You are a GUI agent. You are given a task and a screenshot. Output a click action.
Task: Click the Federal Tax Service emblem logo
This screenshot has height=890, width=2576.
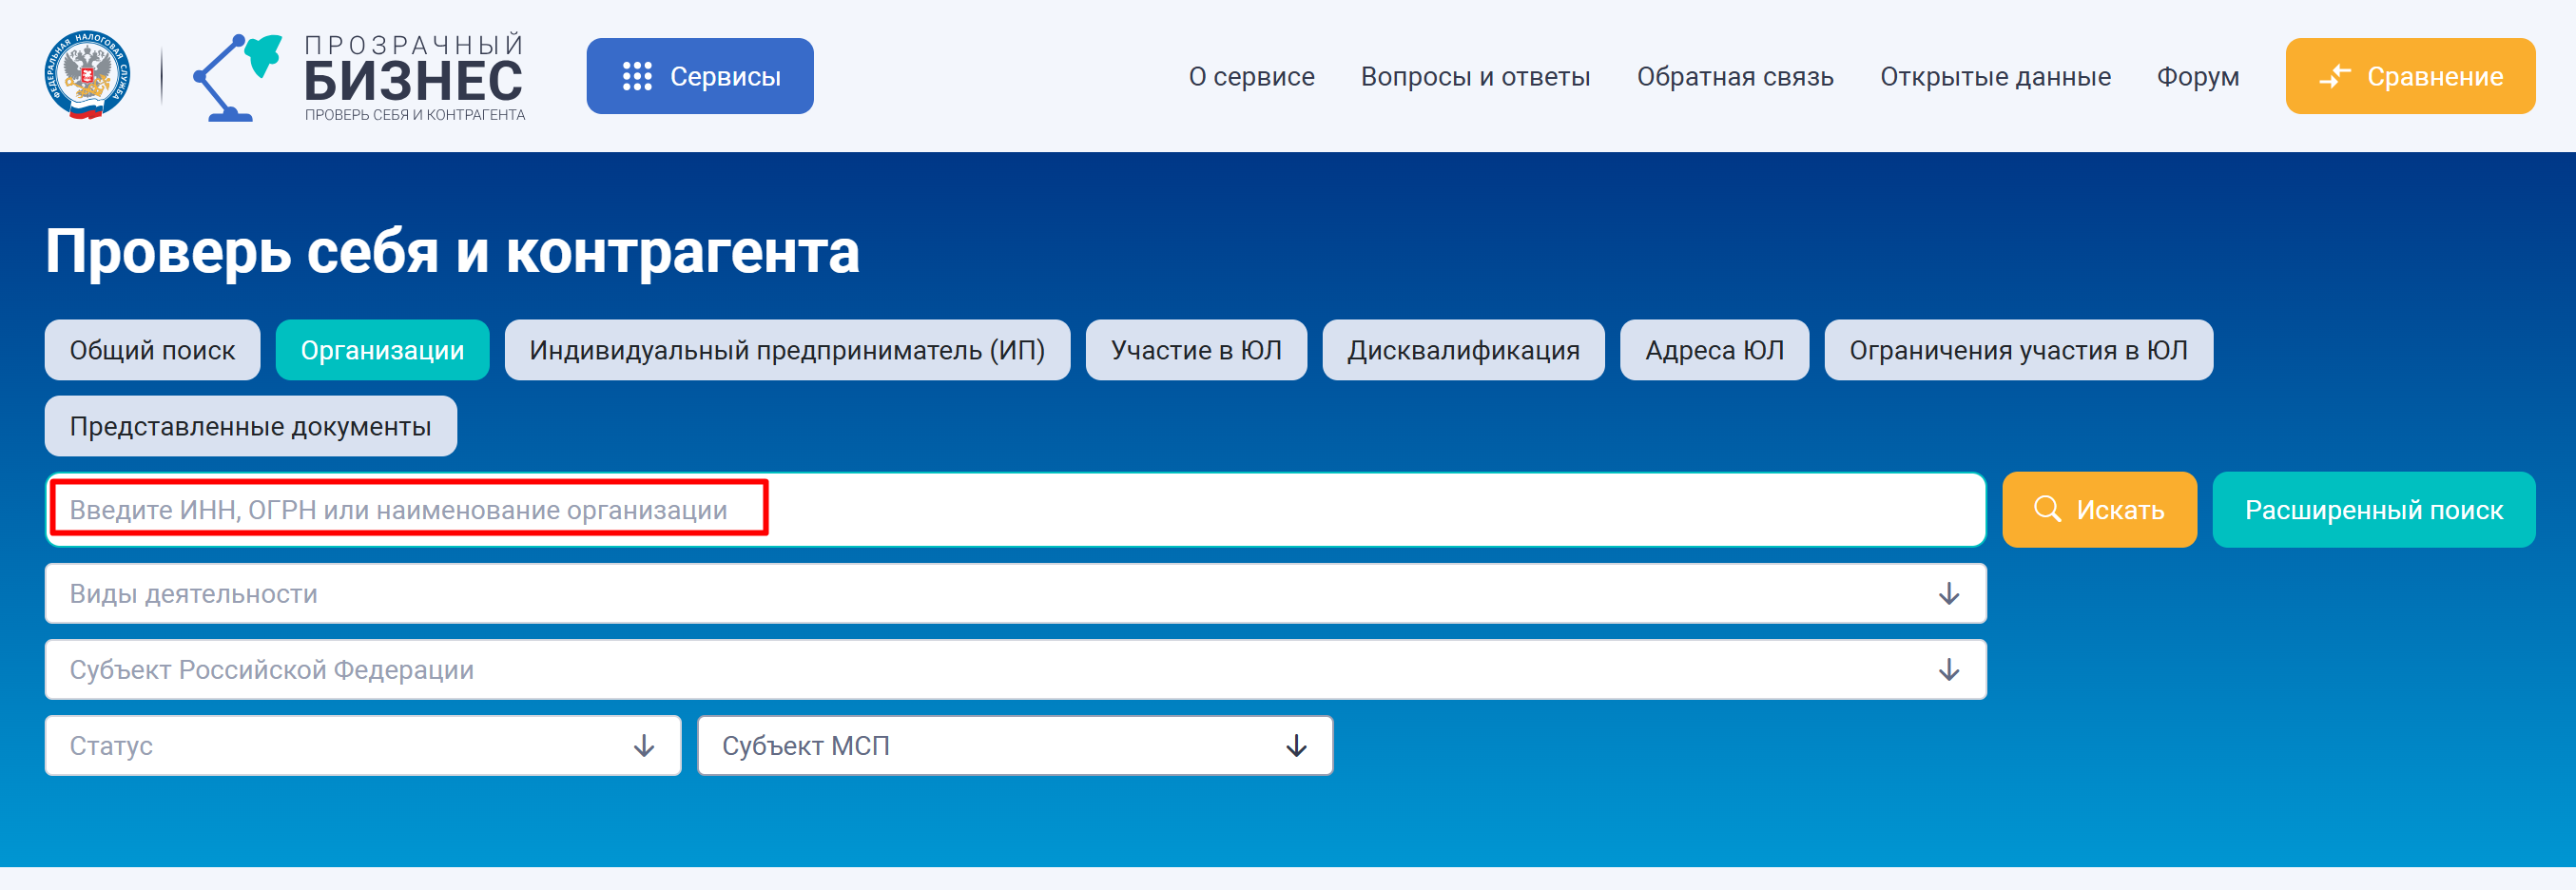pyautogui.click(x=87, y=76)
